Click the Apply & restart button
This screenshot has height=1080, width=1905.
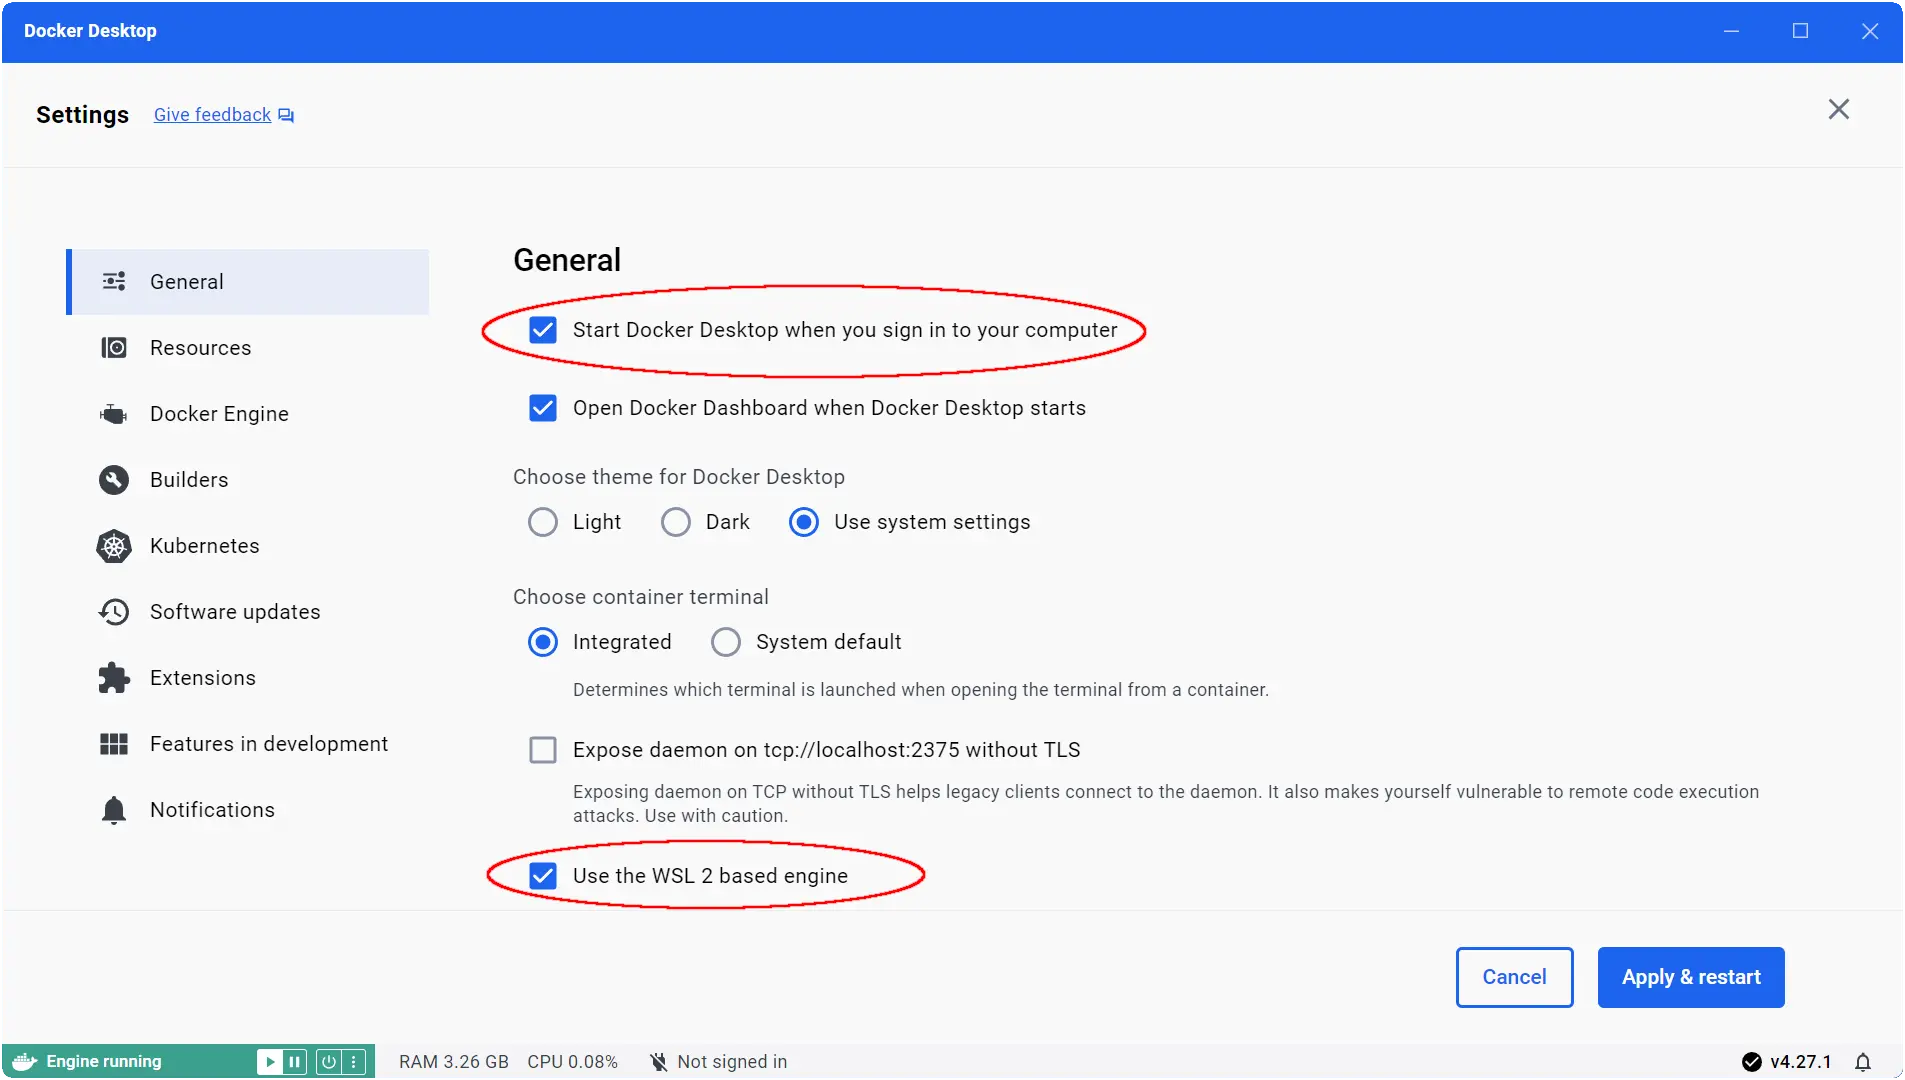pyautogui.click(x=1690, y=977)
